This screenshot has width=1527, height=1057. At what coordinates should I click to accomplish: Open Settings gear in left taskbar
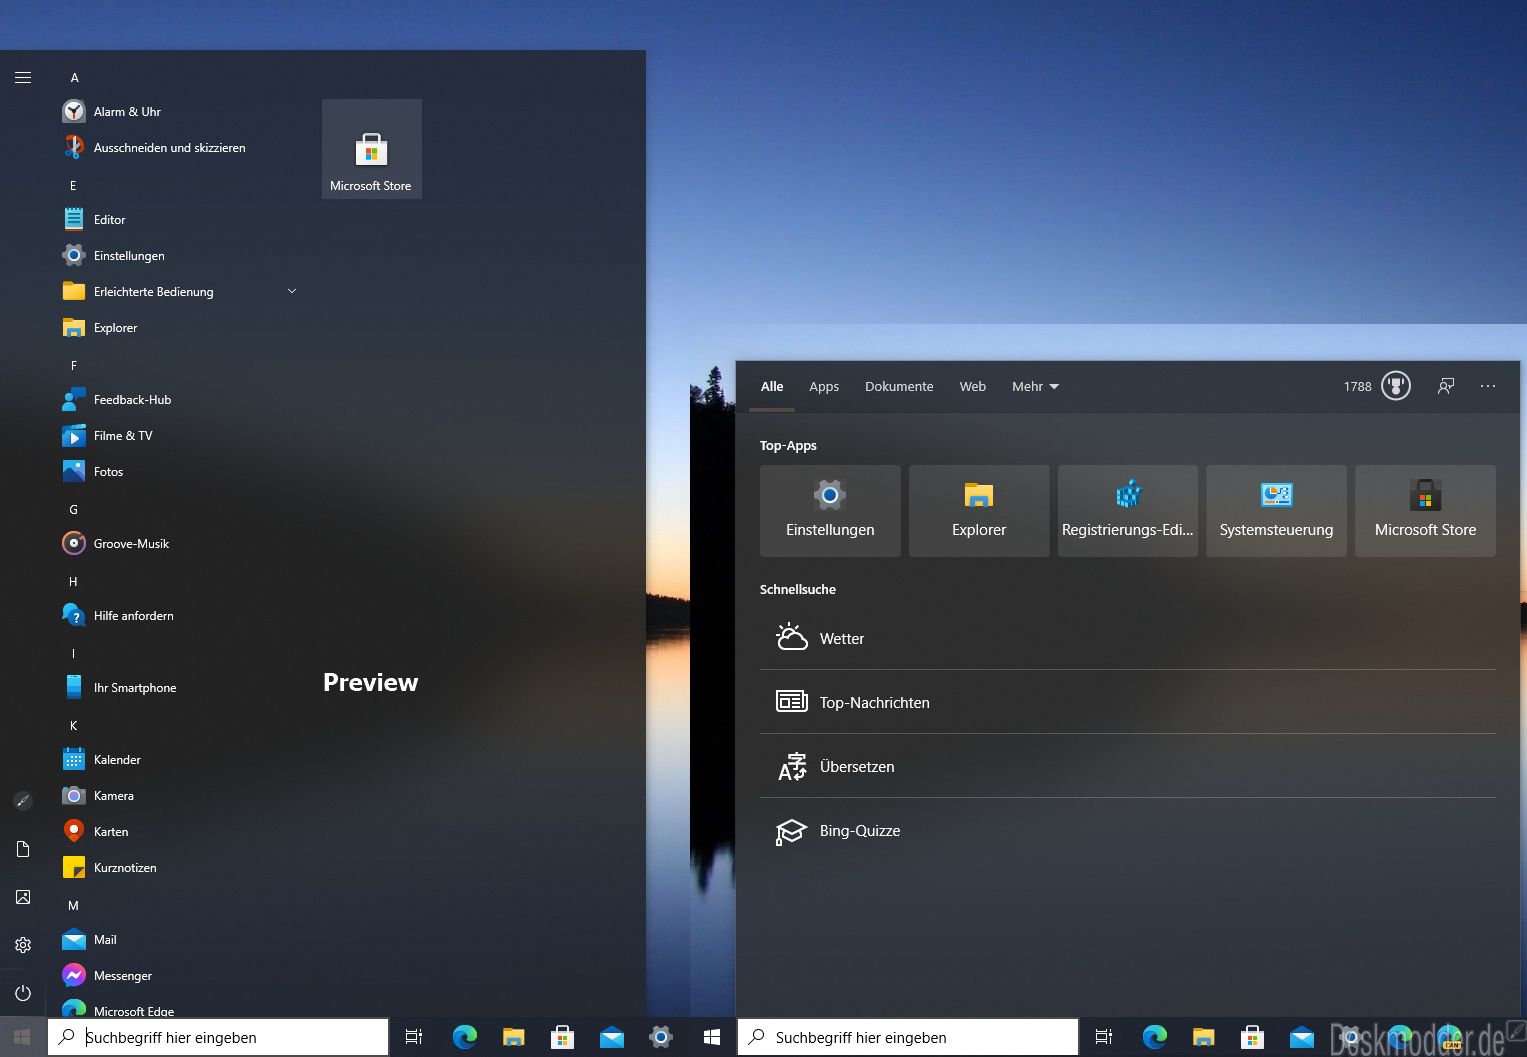click(661, 1037)
